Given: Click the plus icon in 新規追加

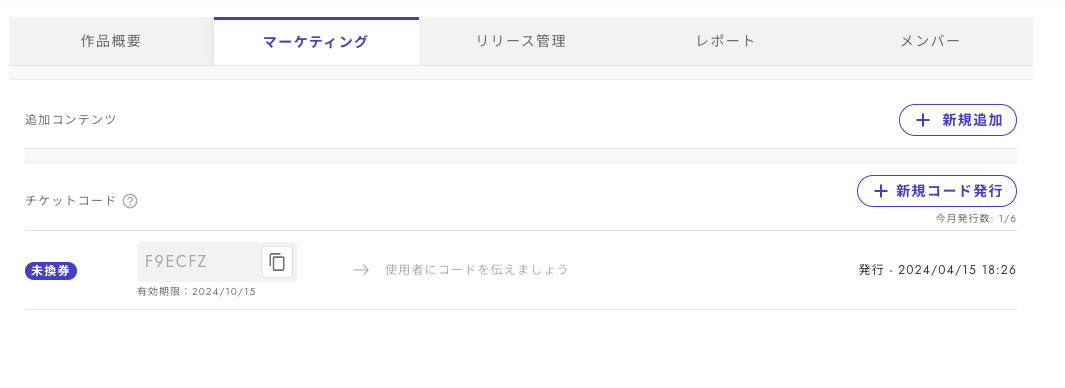Looking at the screenshot, I should click(x=922, y=120).
